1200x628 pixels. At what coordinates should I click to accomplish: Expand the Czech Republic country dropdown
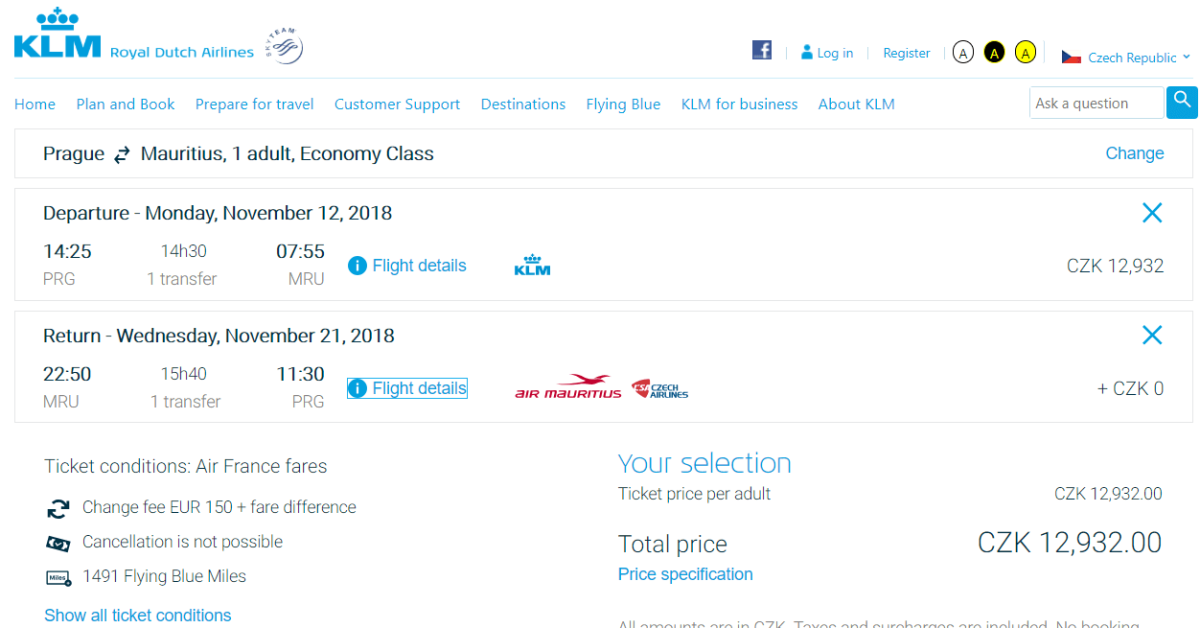click(x=1126, y=57)
